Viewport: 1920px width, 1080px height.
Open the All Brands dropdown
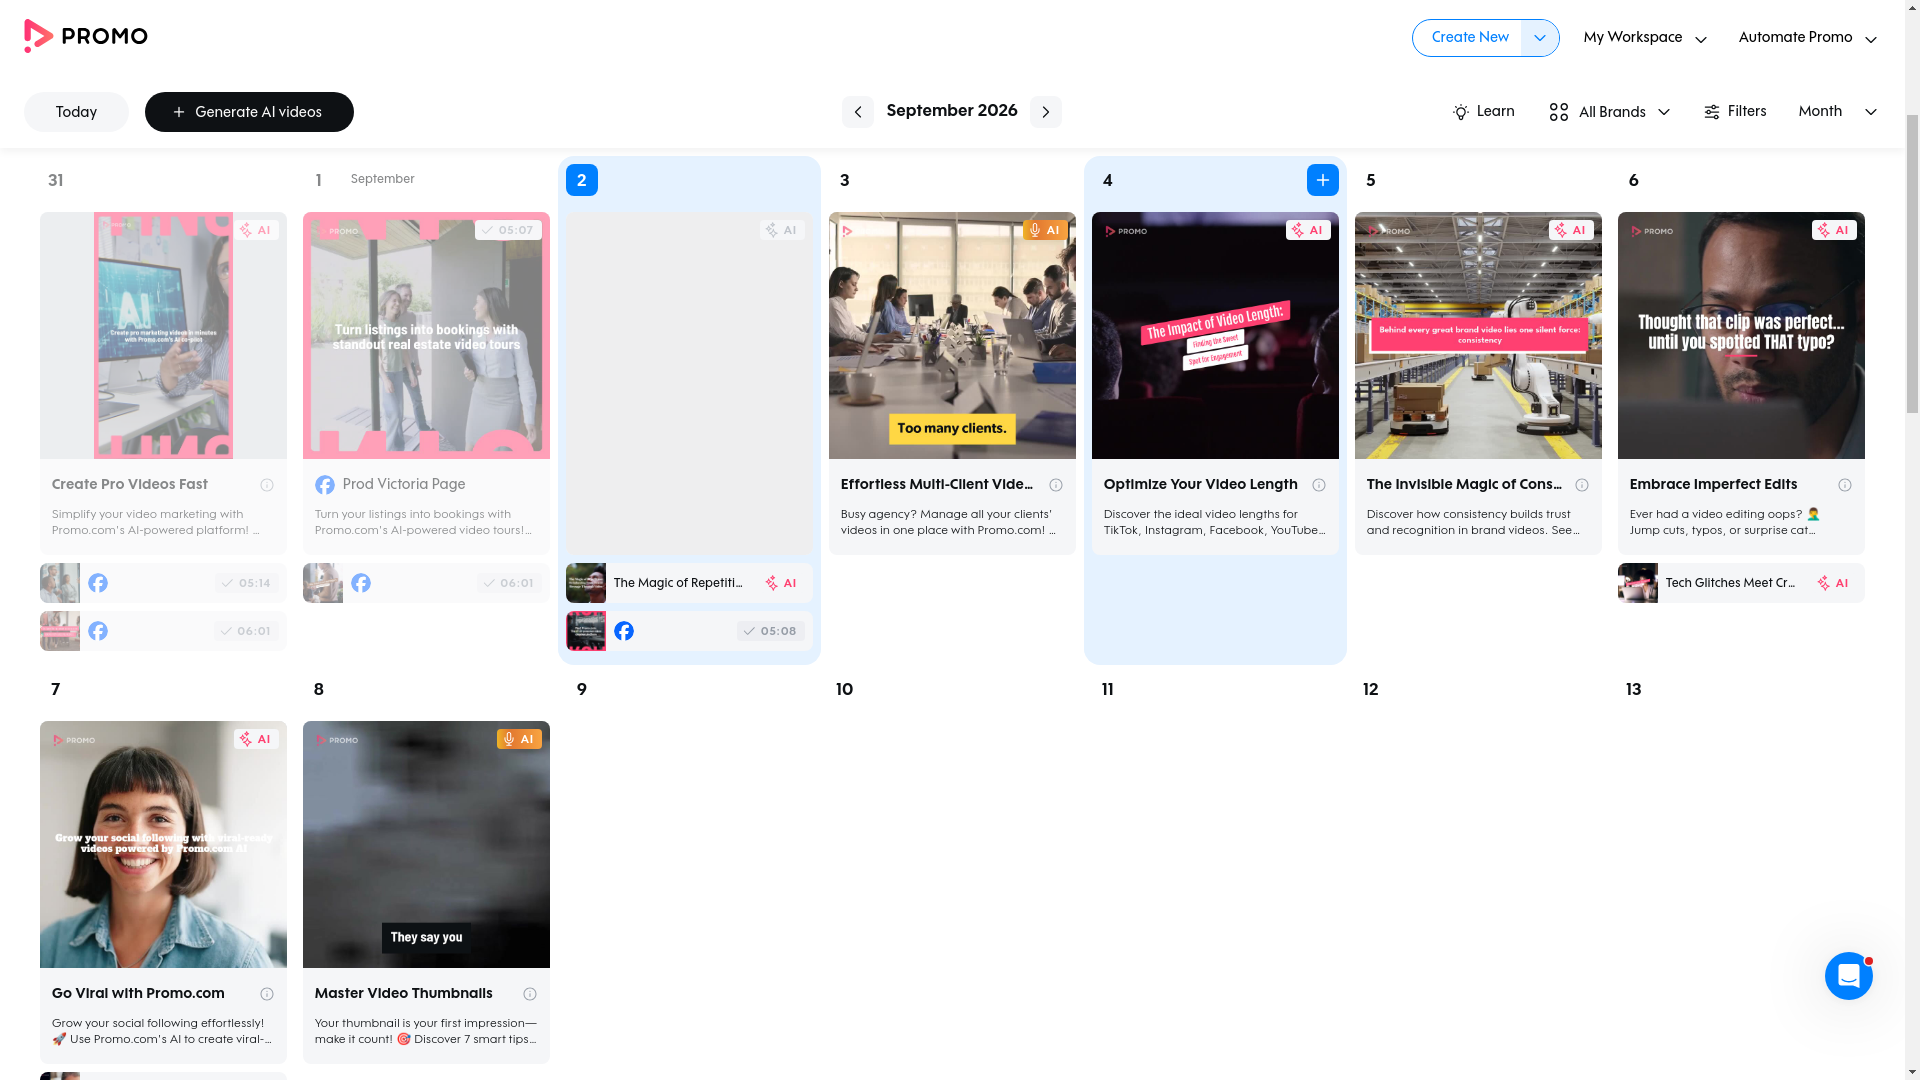1610,112
